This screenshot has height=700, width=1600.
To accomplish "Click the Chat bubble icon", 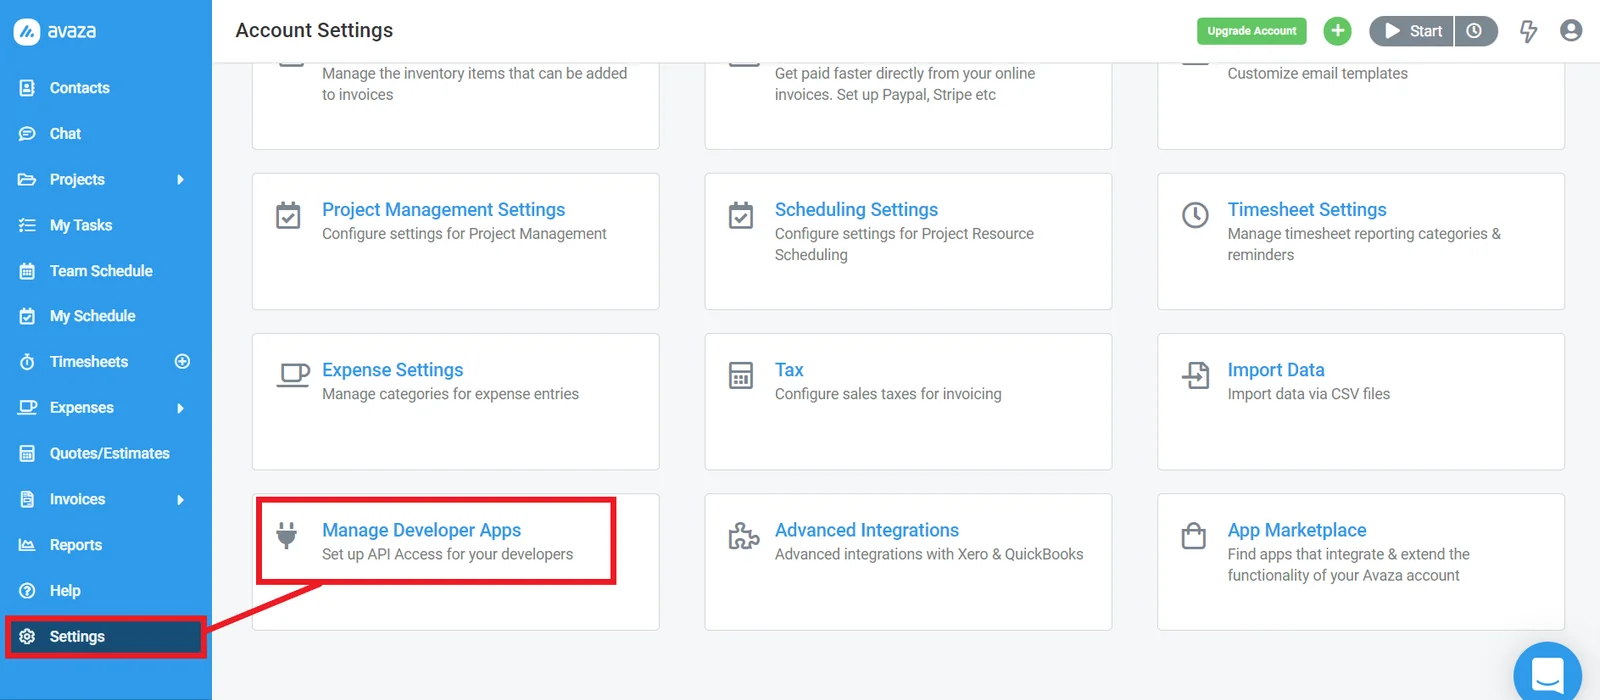I will pos(27,133).
